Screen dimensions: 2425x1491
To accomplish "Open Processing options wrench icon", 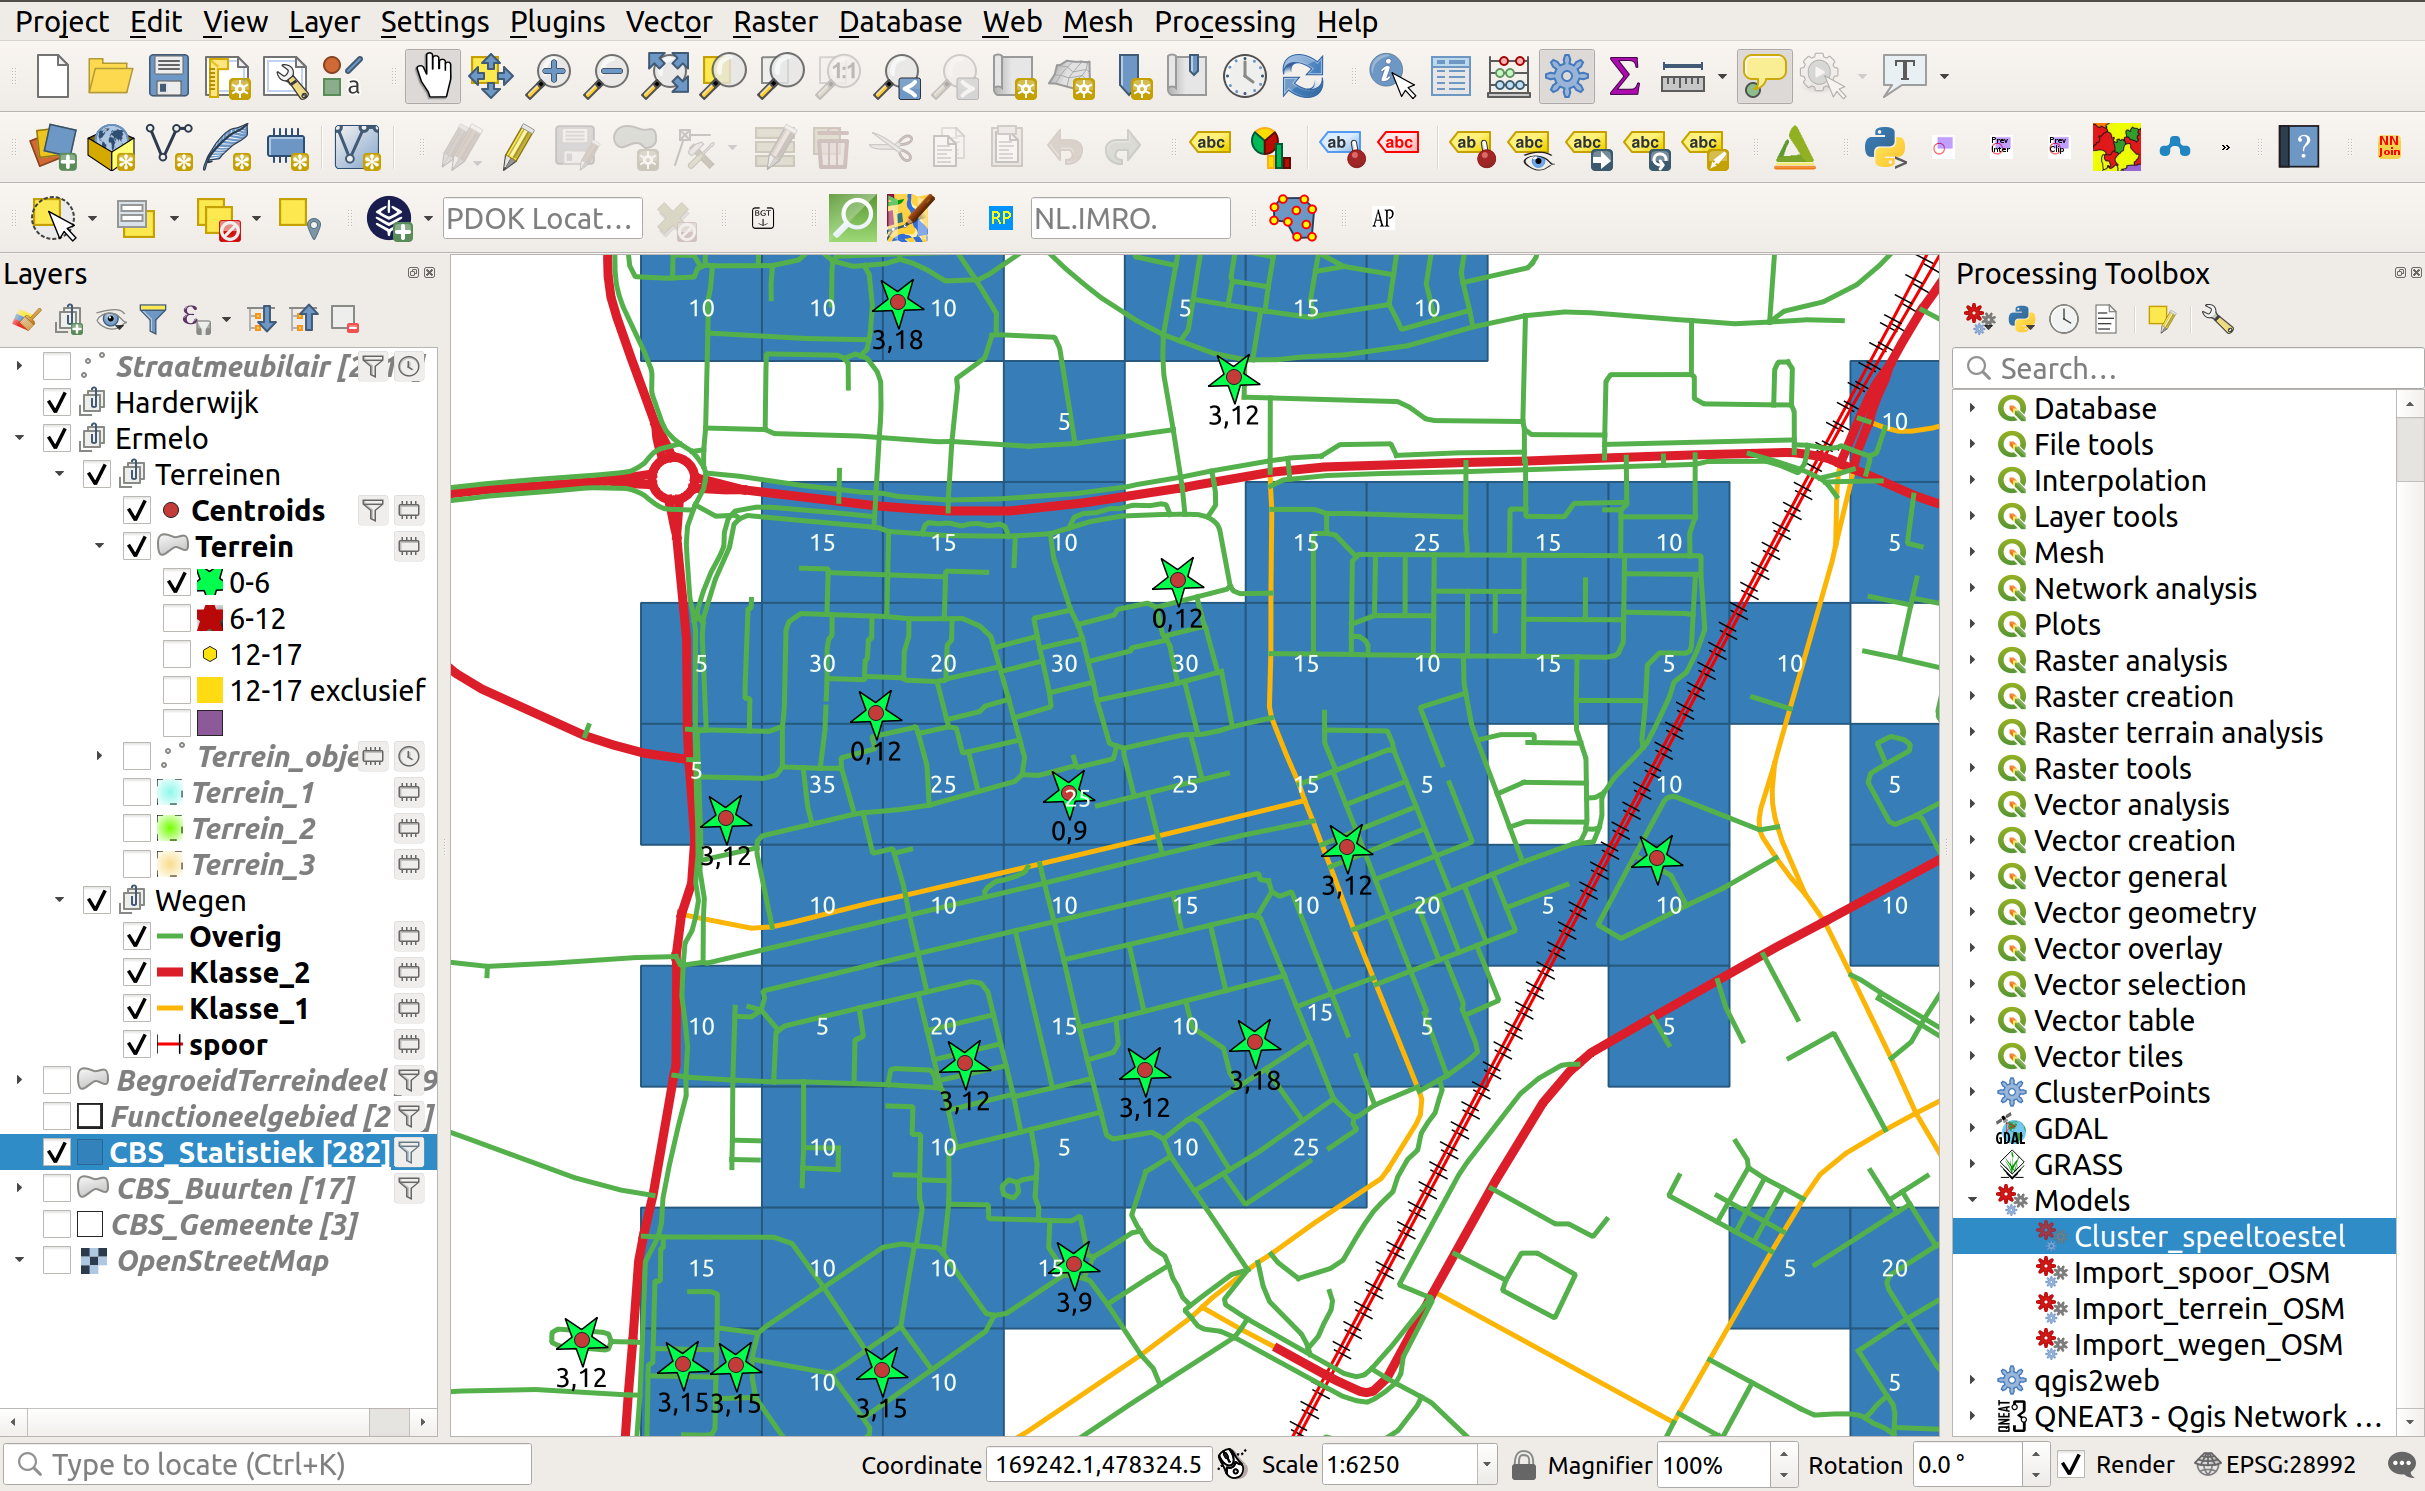I will click(x=2217, y=320).
